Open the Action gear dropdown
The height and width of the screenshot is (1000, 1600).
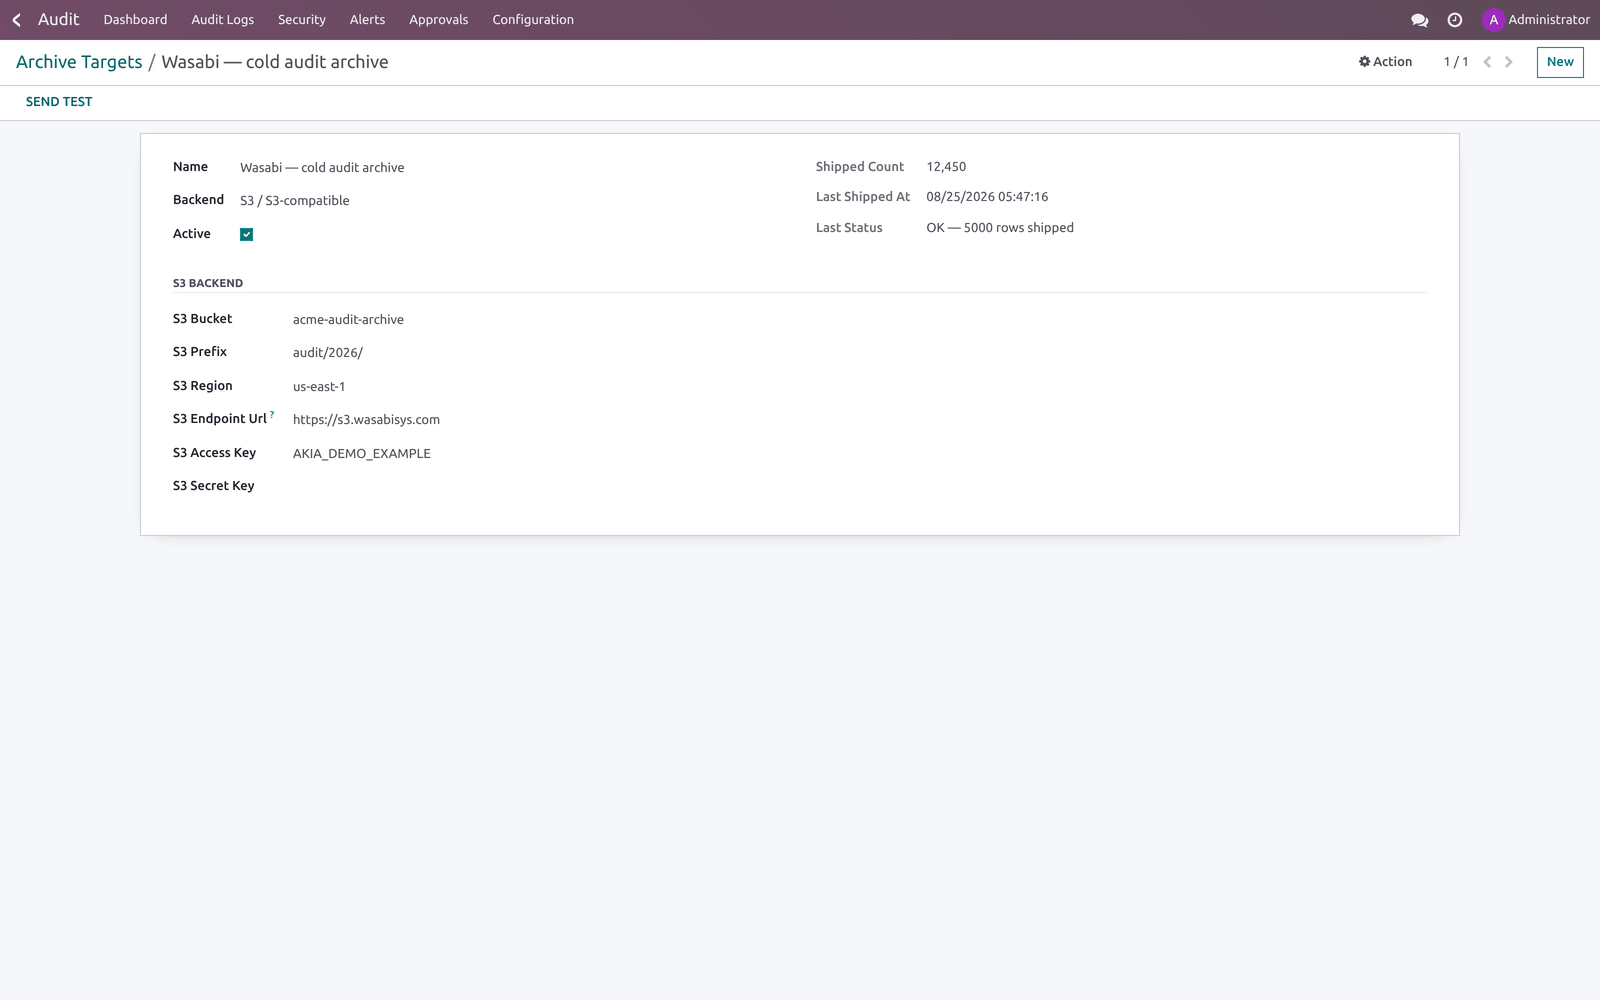(1385, 62)
